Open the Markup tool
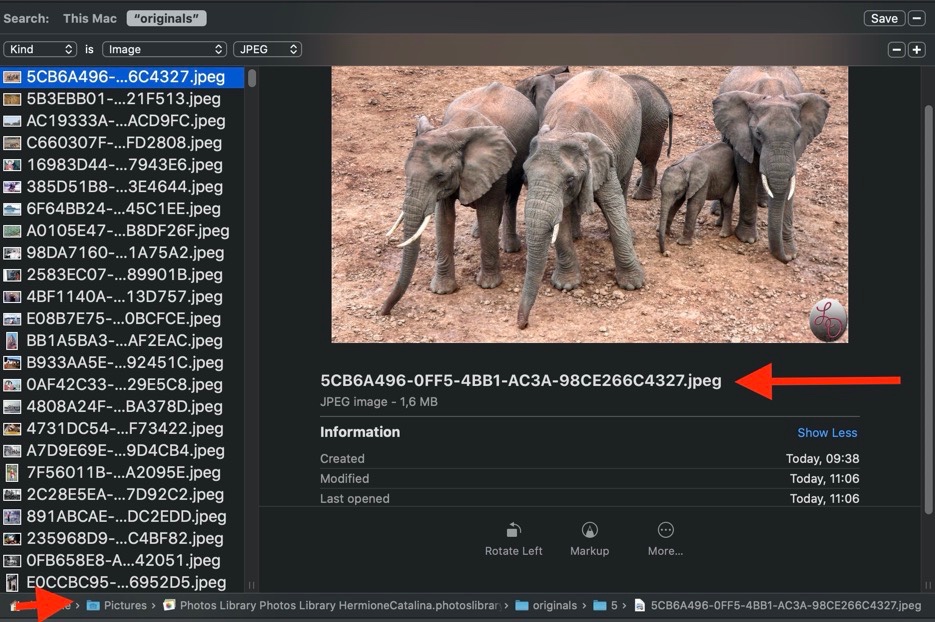935x622 pixels. (x=589, y=531)
